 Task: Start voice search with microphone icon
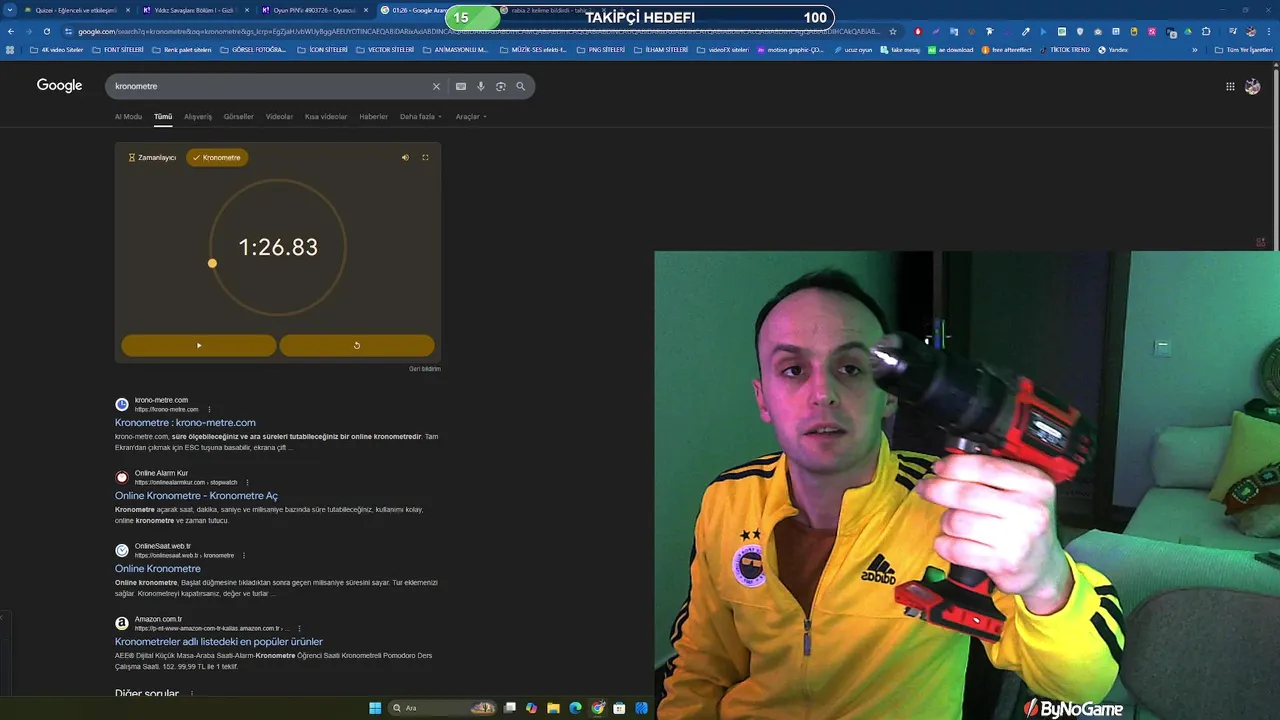tap(481, 86)
